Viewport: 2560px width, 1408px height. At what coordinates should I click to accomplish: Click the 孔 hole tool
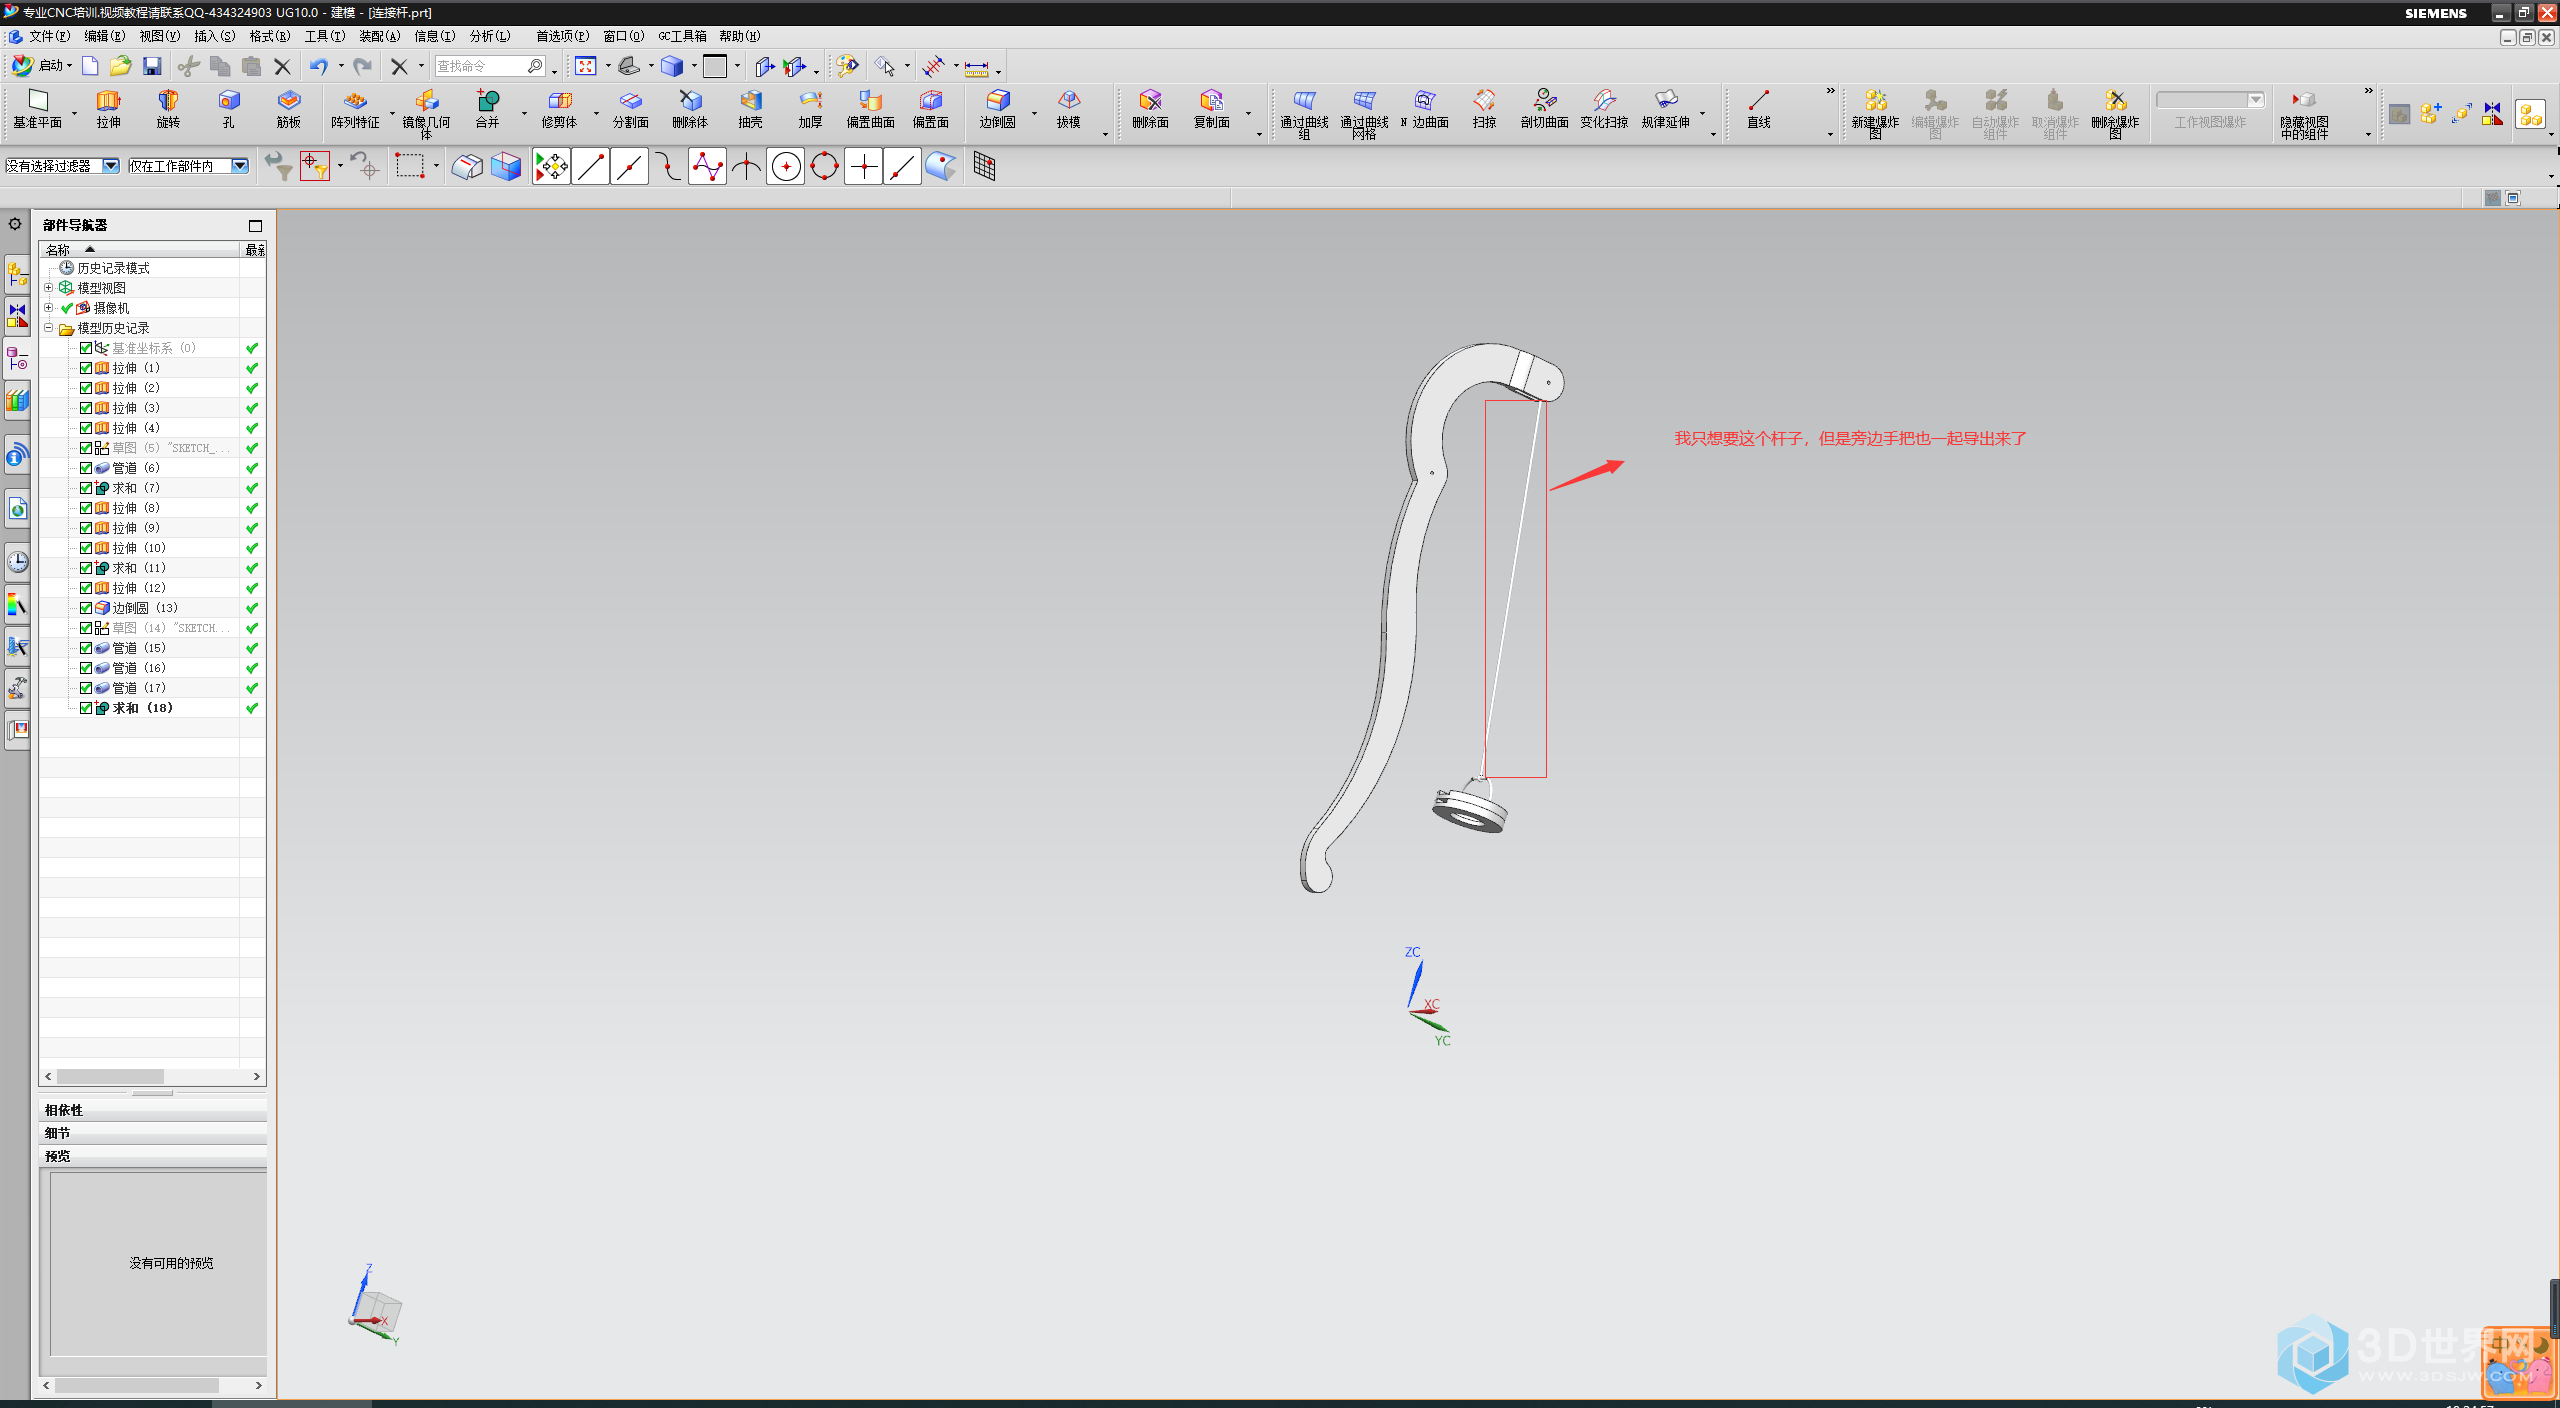pos(228,109)
